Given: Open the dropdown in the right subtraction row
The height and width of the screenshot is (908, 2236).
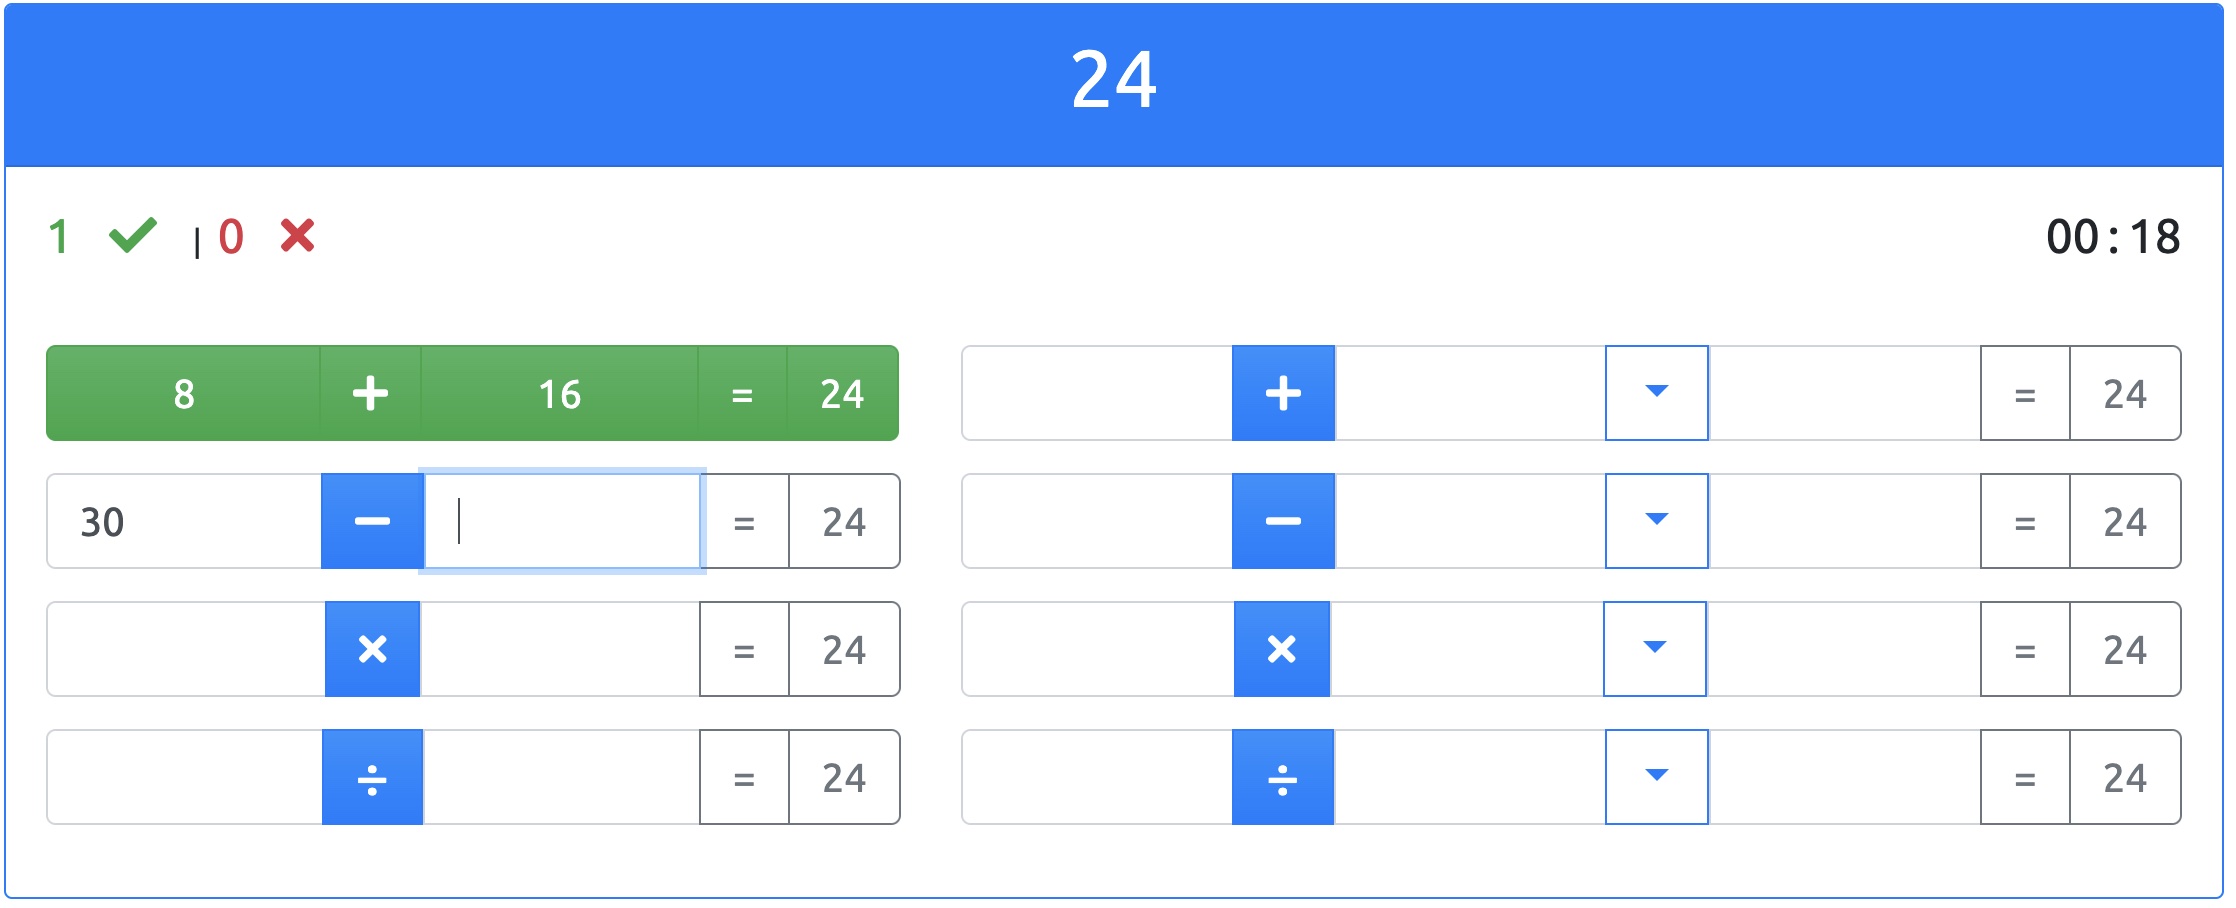Looking at the screenshot, I should 1656,521.
